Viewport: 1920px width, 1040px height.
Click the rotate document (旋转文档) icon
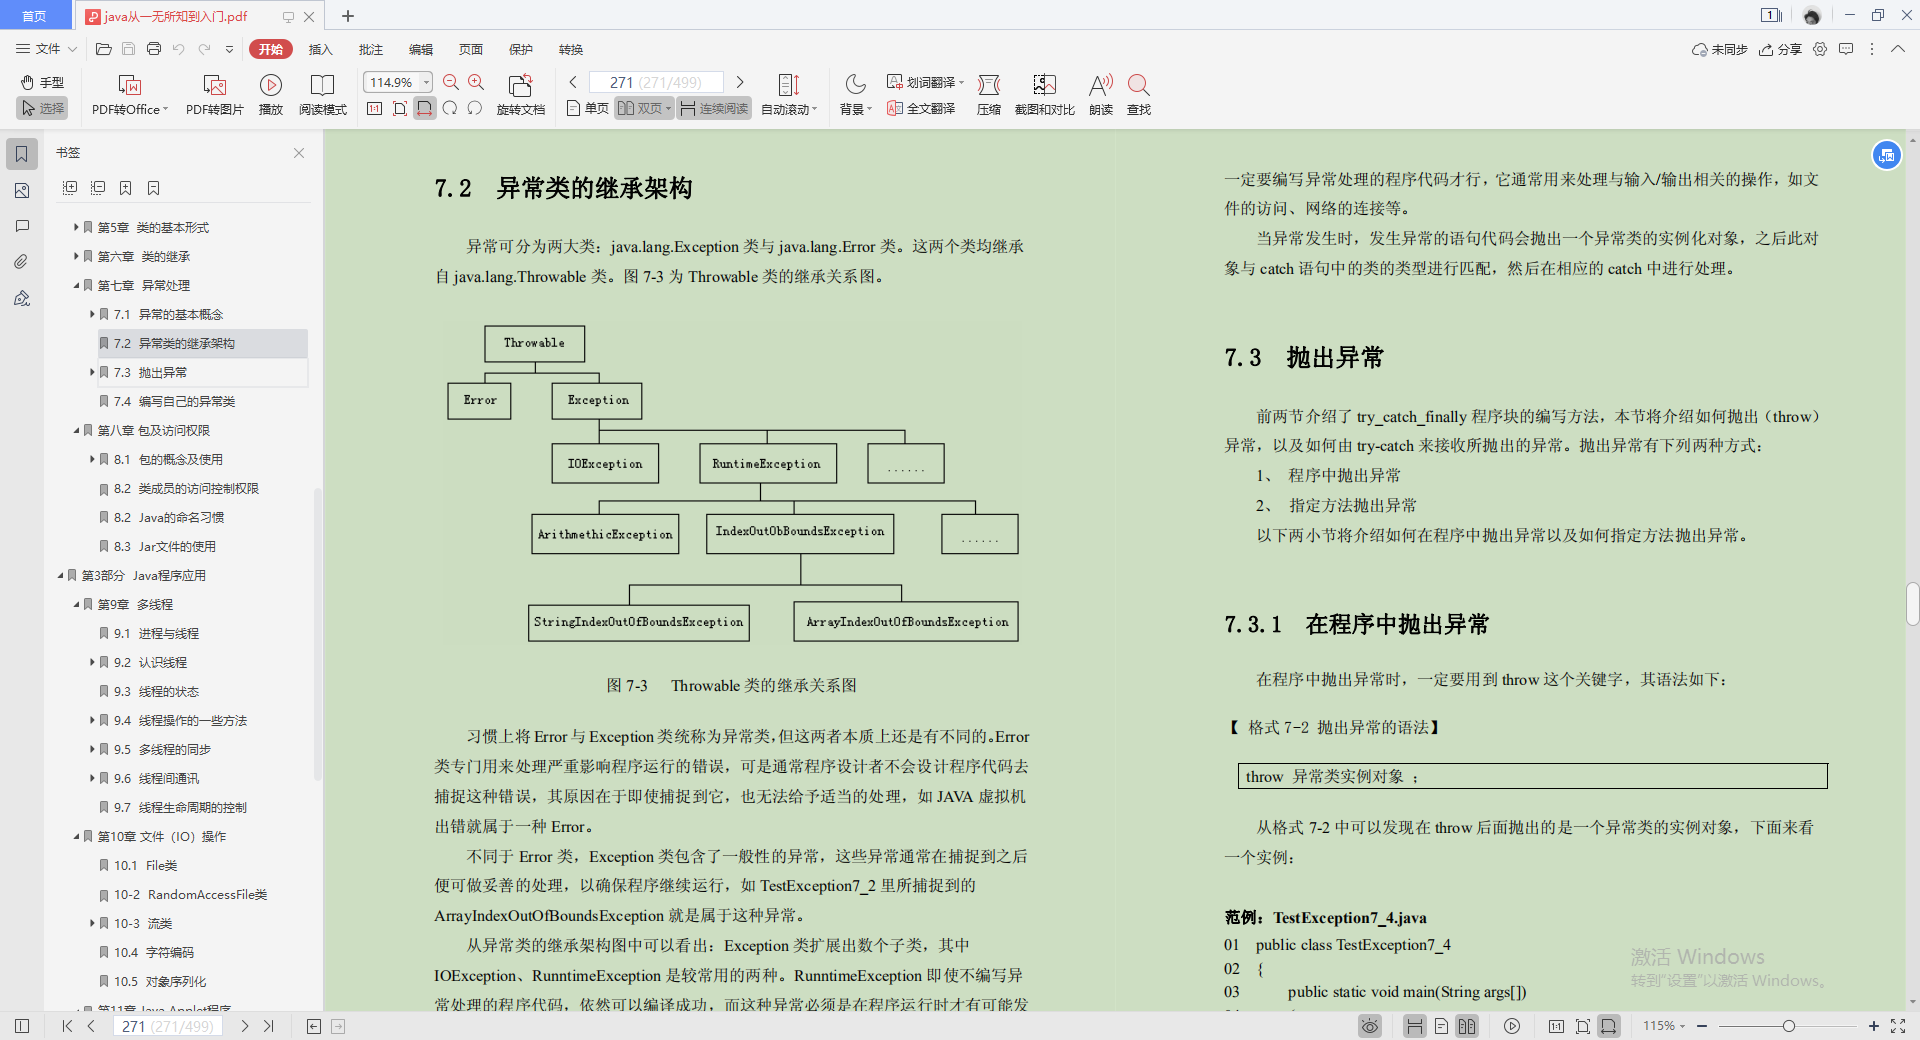click(x=520, y=95)
